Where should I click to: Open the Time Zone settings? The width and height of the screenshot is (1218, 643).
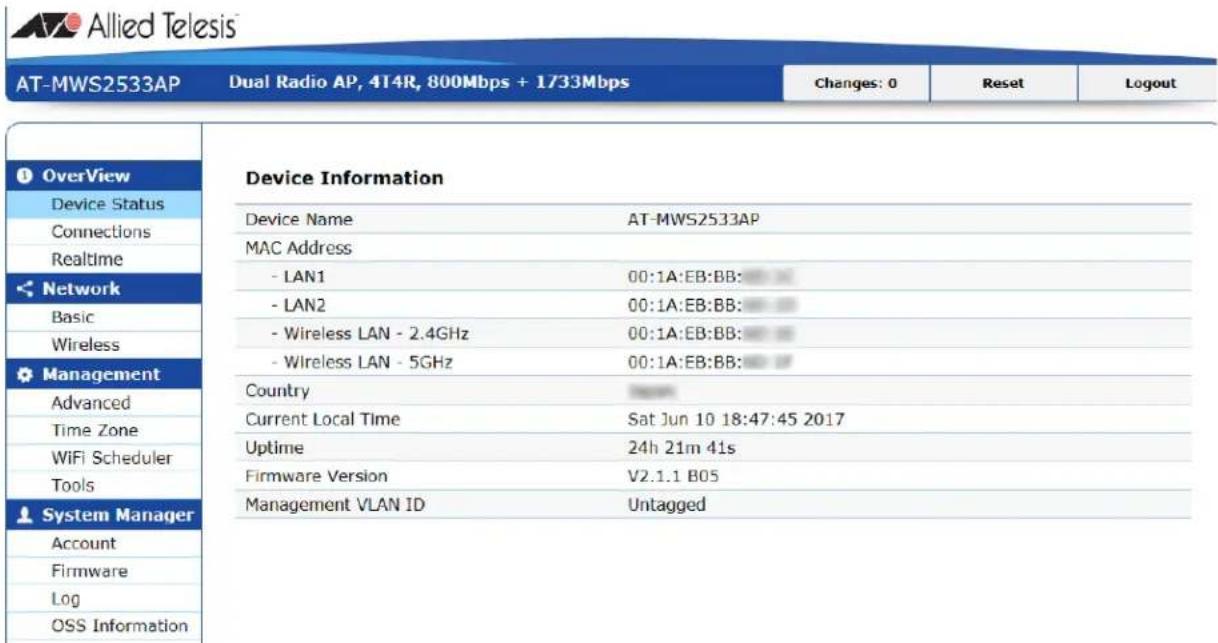(x=95, y=431)
